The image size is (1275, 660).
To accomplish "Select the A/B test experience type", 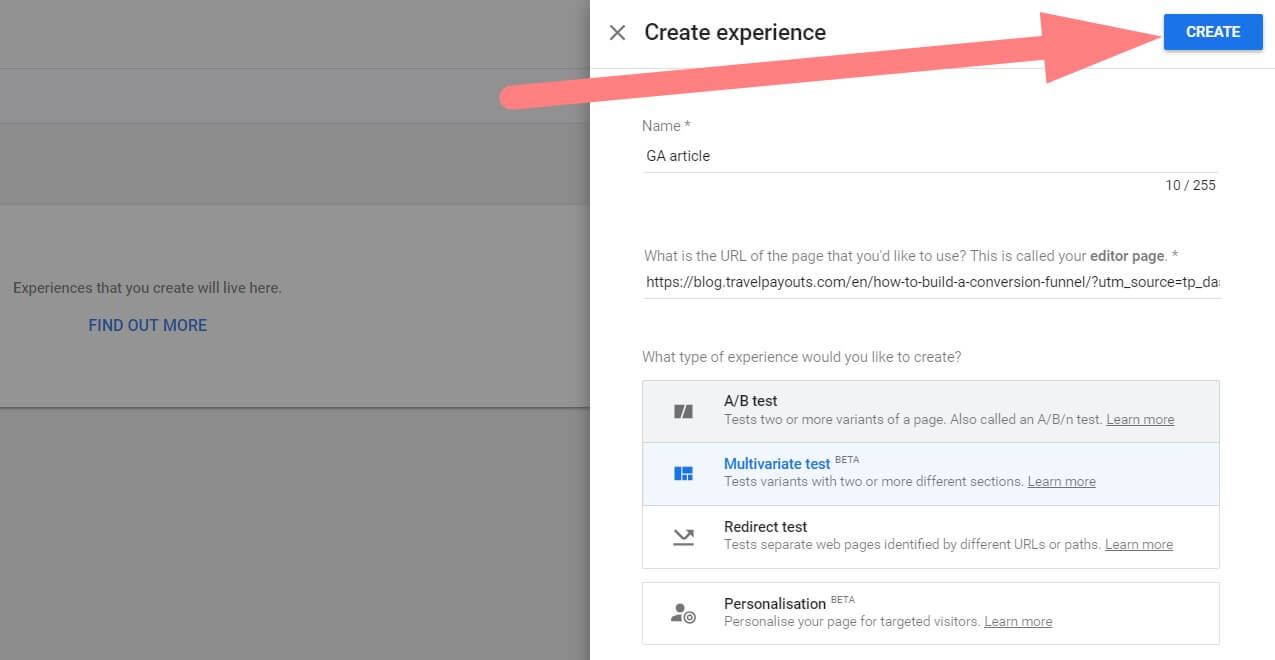I will (751, 401).
